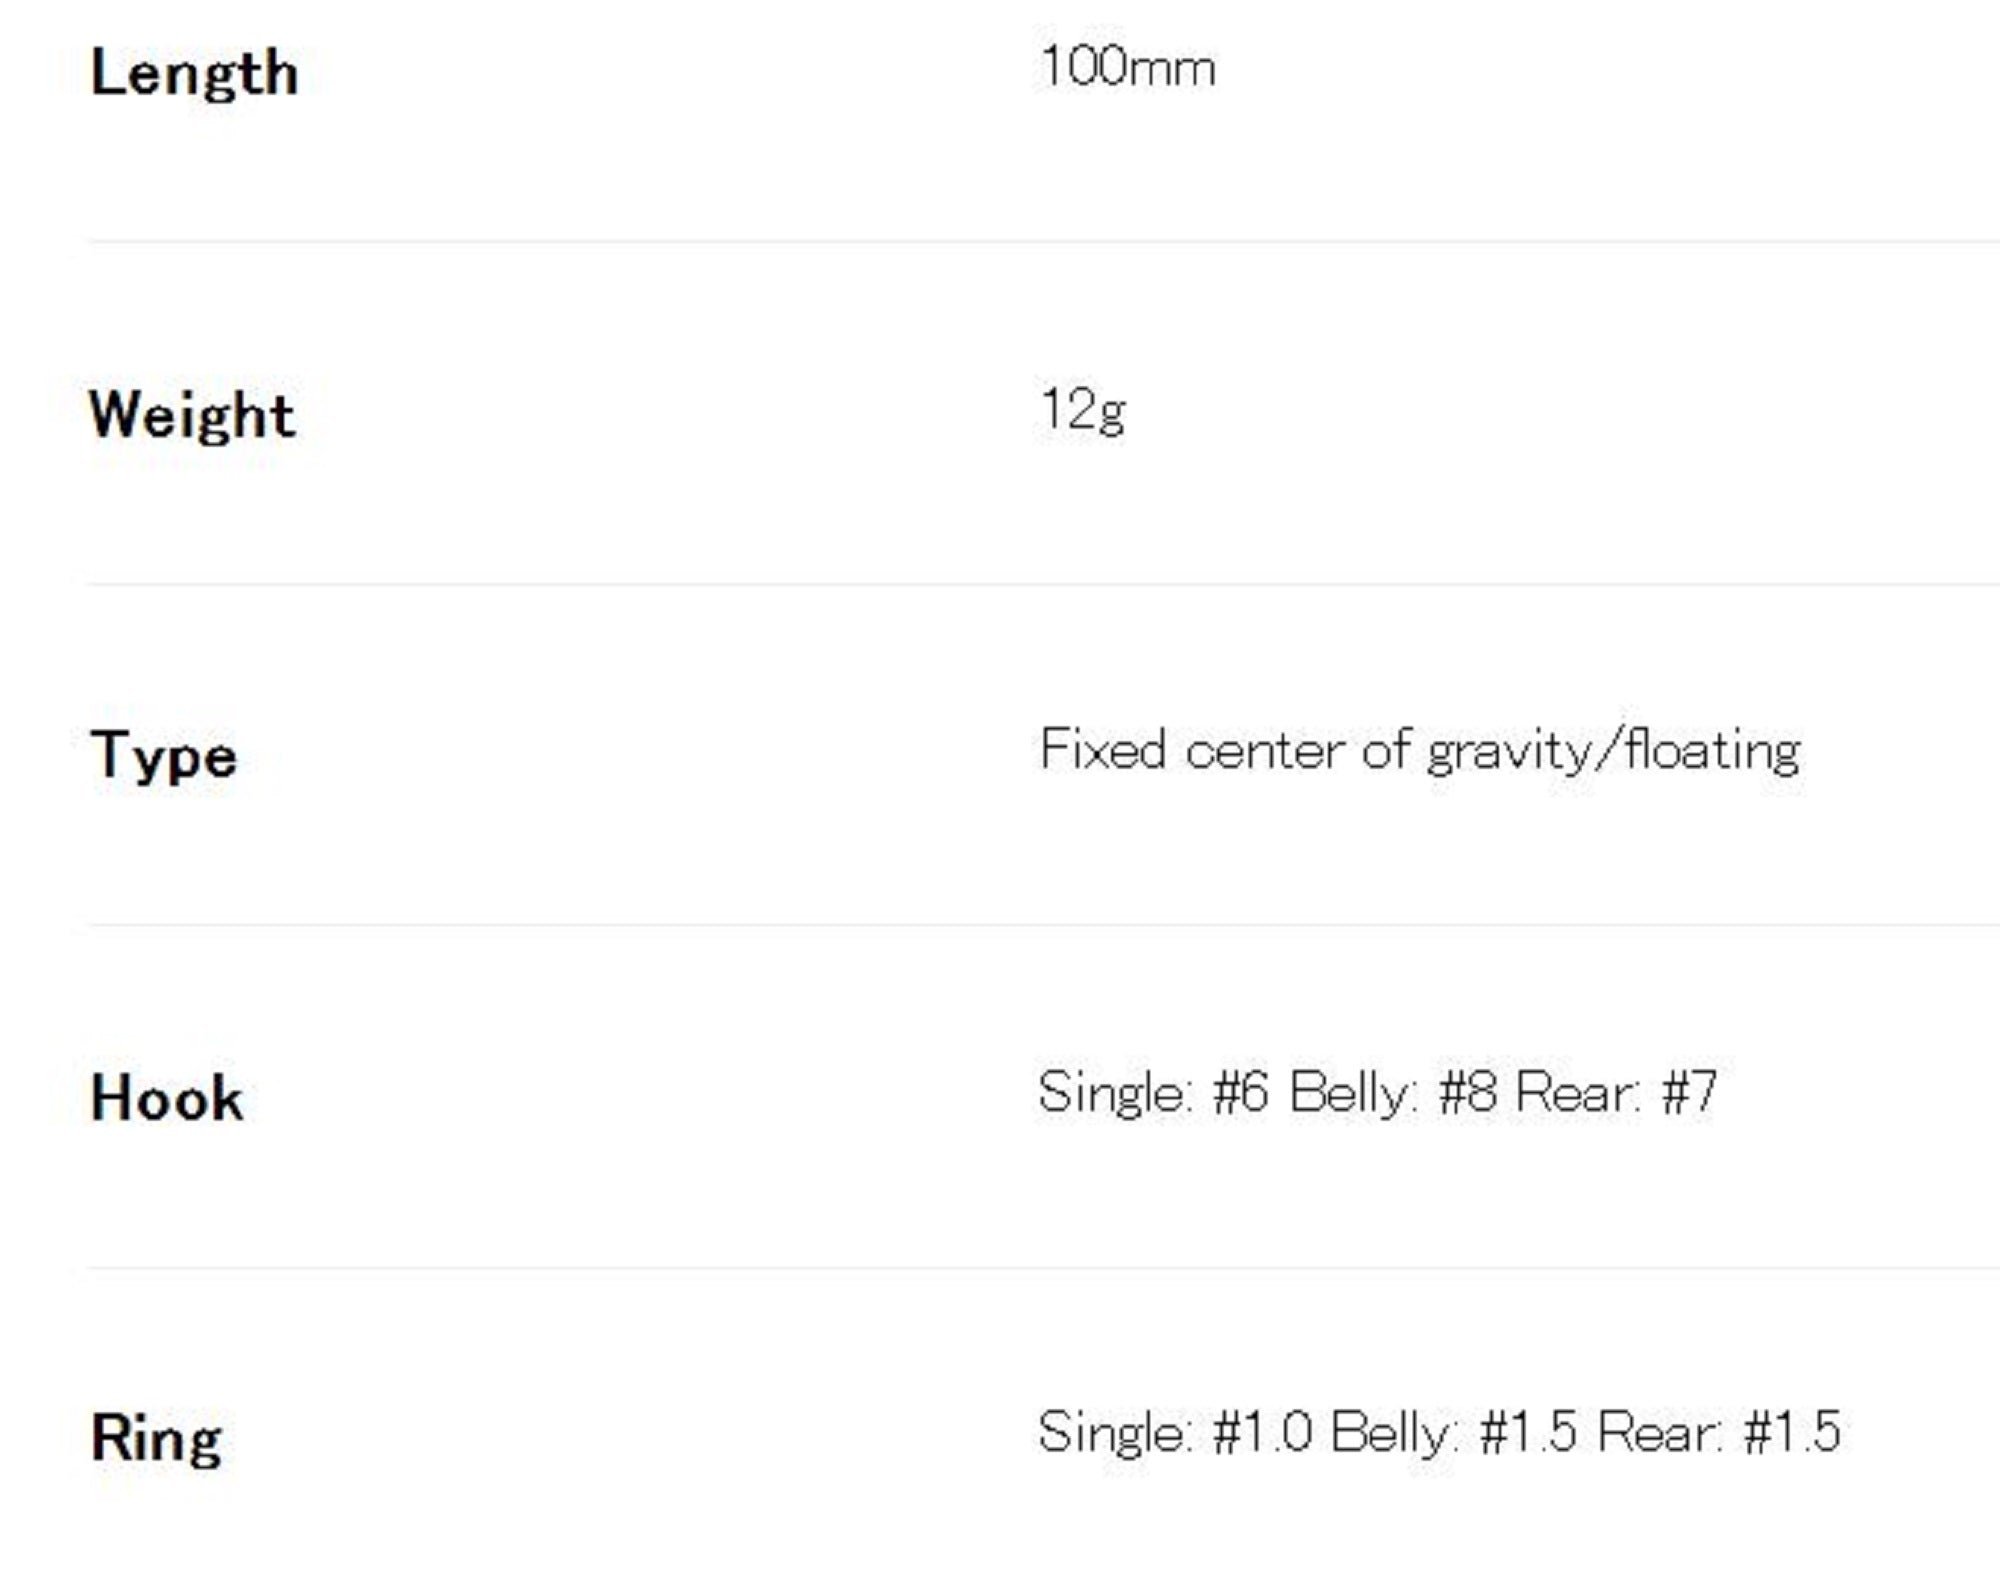Click the Length row label
Screen dimensions: 2000x1592
[194, 73]
